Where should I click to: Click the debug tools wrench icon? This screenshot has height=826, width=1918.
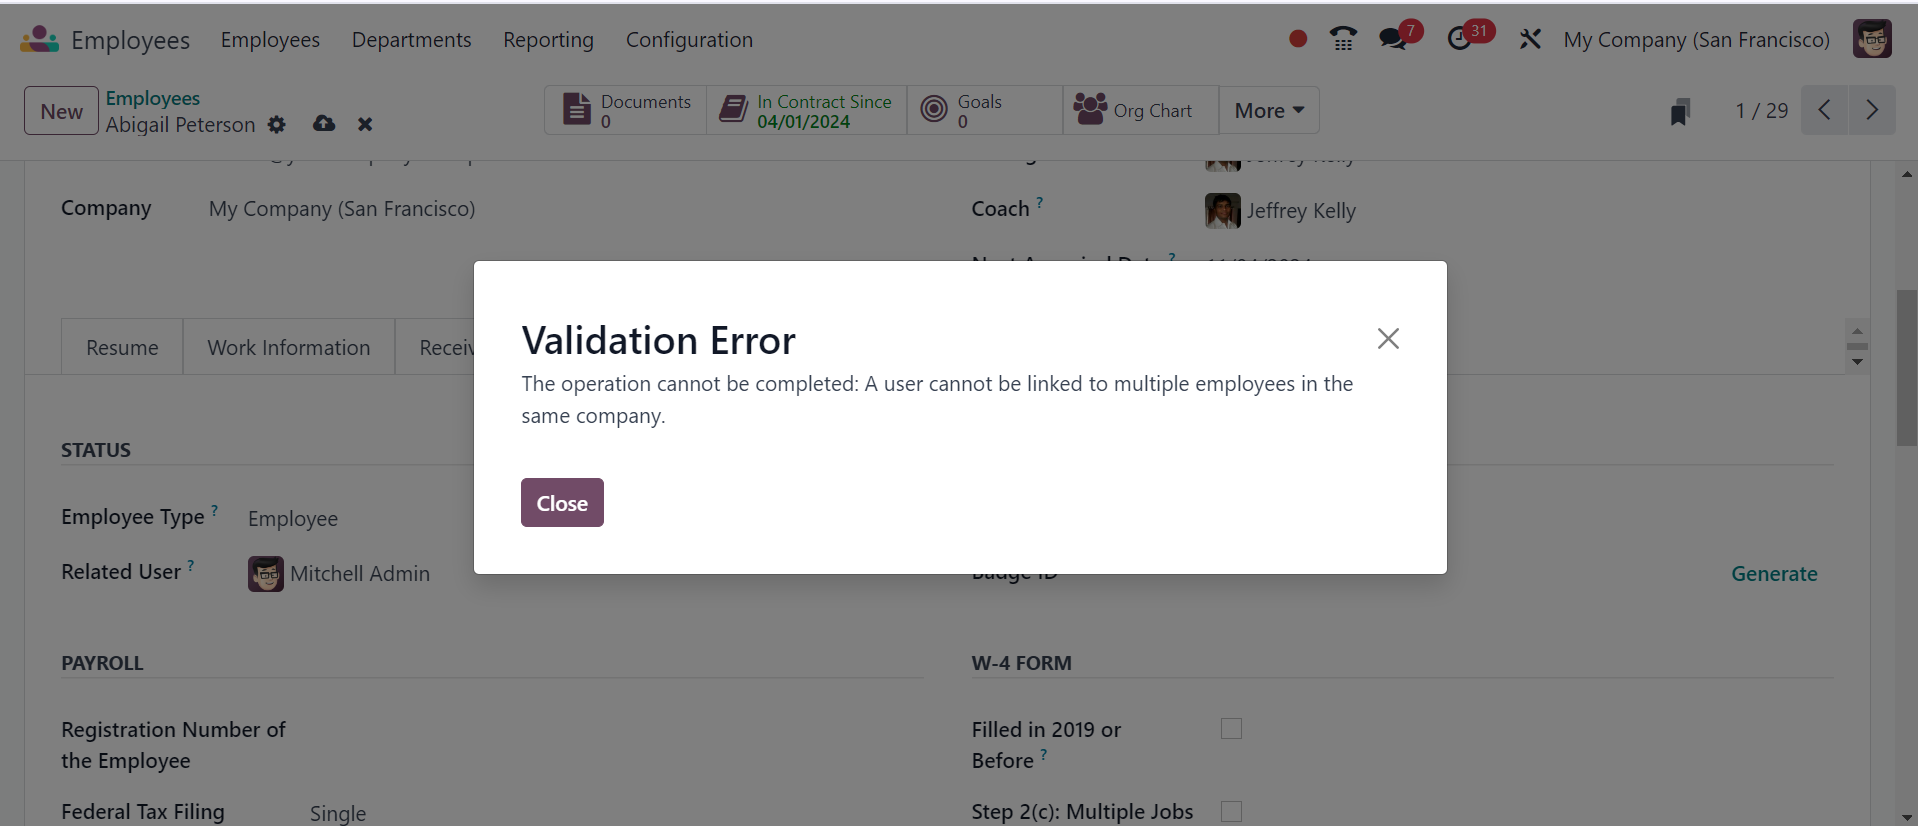coord(1530,40)
